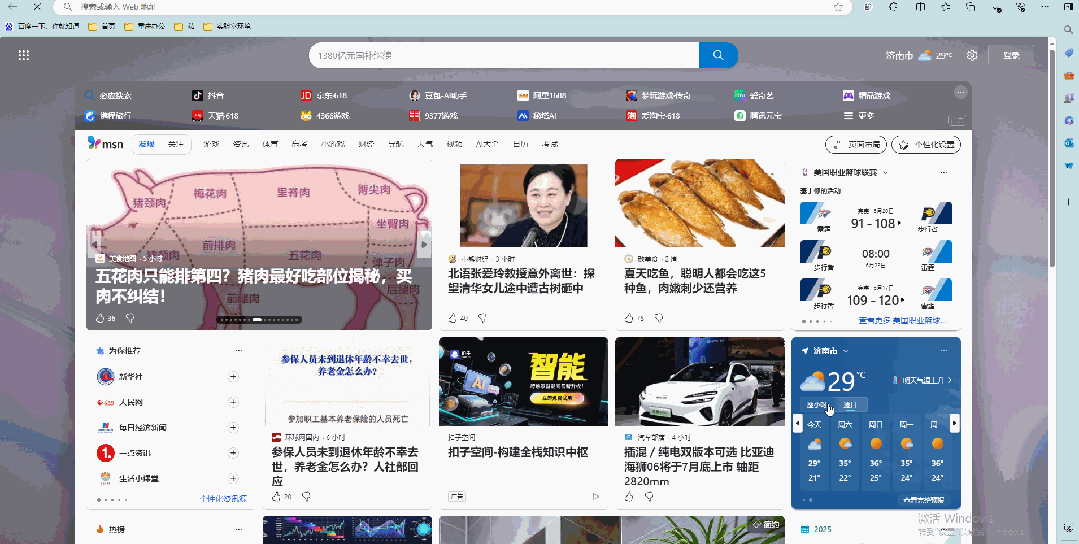Follow 新华社 with its plus button
The width and height of the screenshot is (1079, 544).
pyautogui.click(x=233, y=377)
